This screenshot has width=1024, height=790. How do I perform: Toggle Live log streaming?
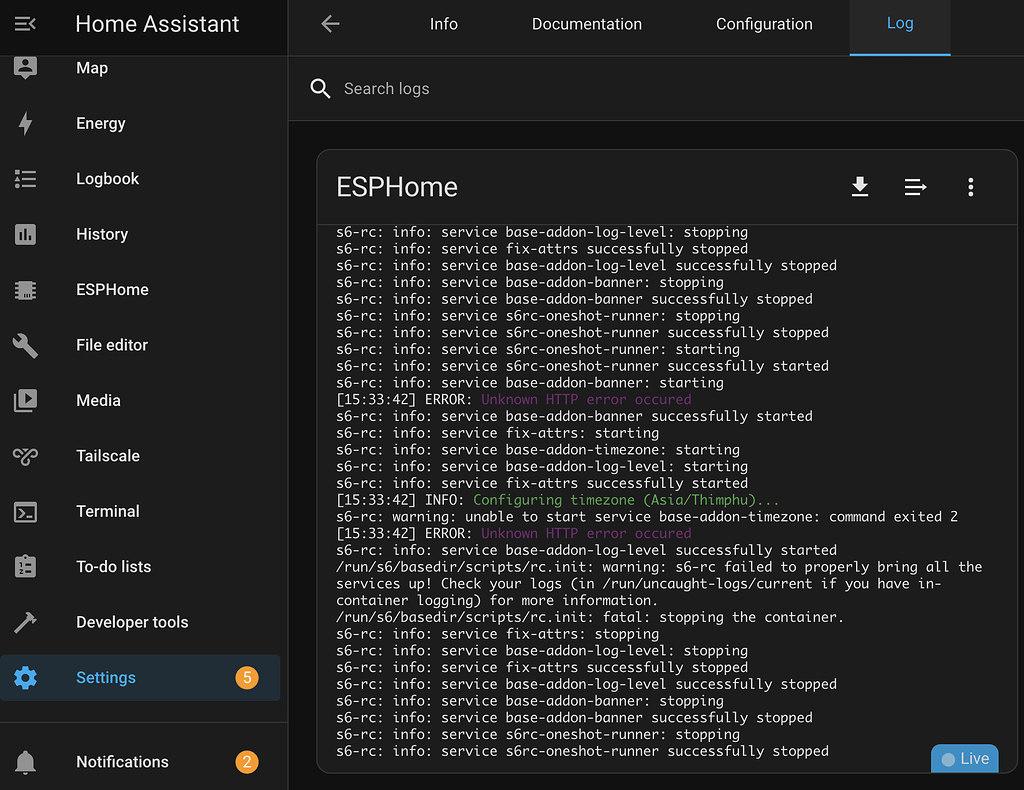pyautogui.click(x=964, y=758)
